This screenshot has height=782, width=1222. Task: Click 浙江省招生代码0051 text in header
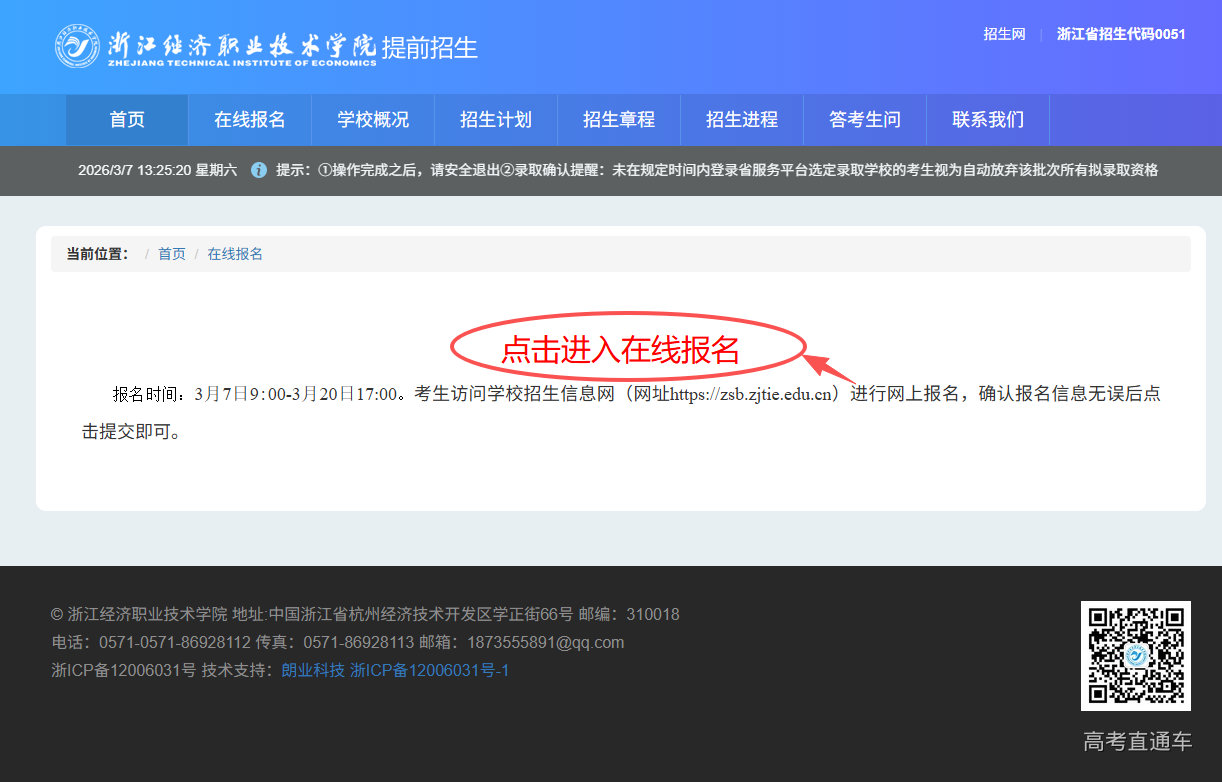pos(1121,34)
